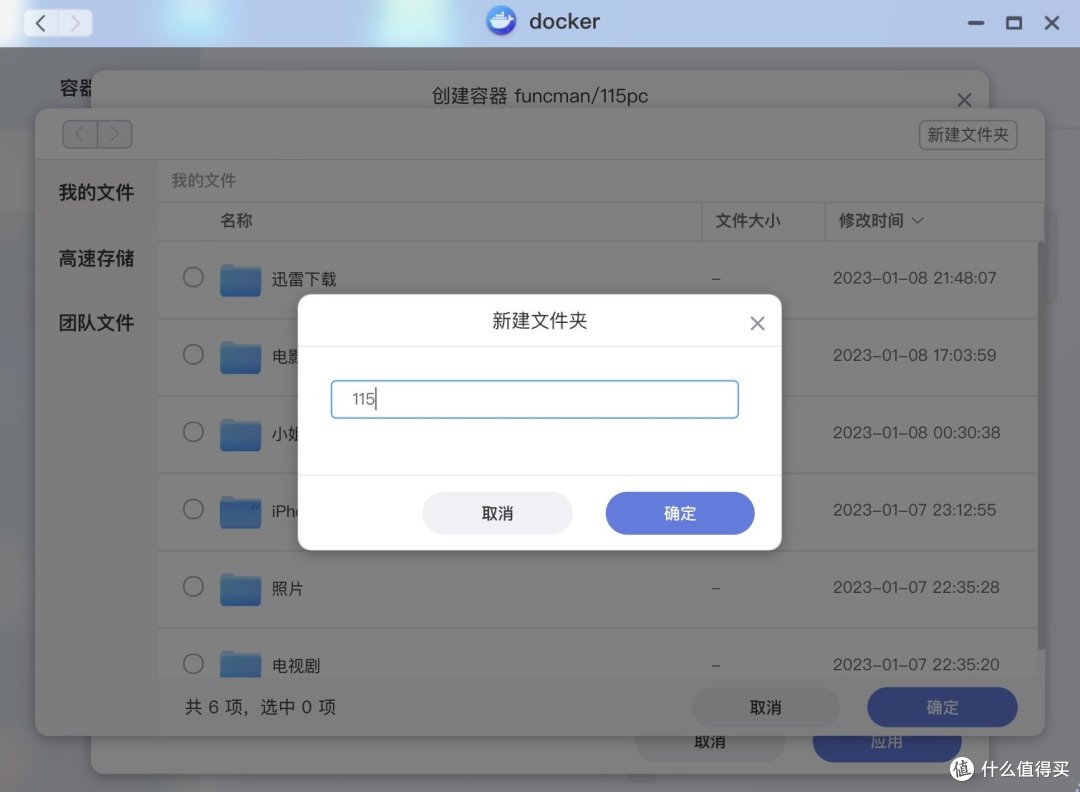Click the forward navigation arrow in file picker
The image size is (1080, 792).
(x=114, y=134)
